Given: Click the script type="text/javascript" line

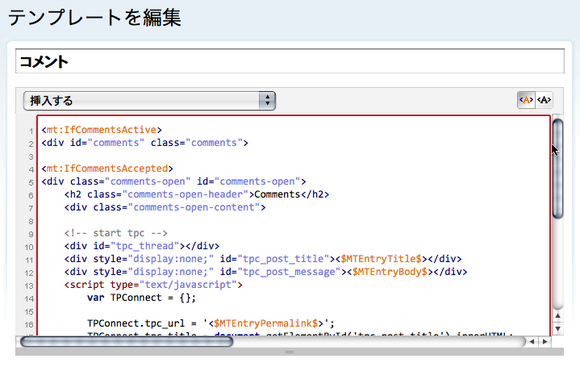Looking at the screenshot, I should (x=153, y=285).
